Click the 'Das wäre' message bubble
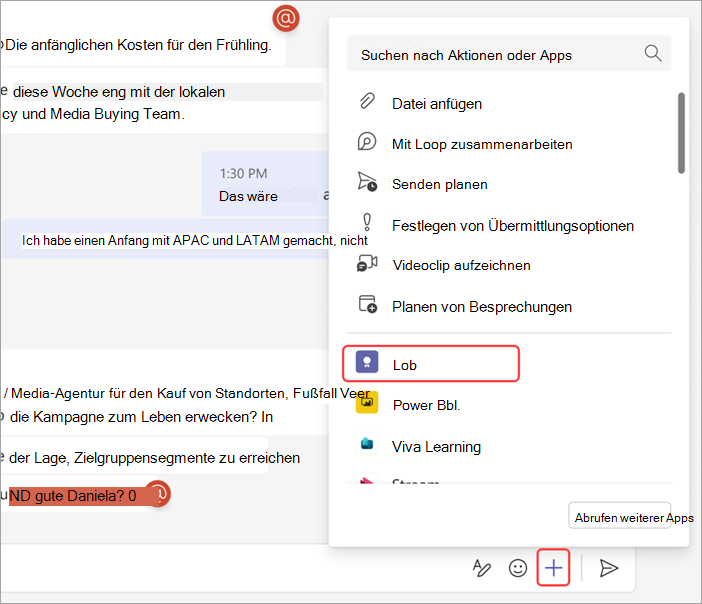This screenshot has width=702, height=604. pos(265,184)
